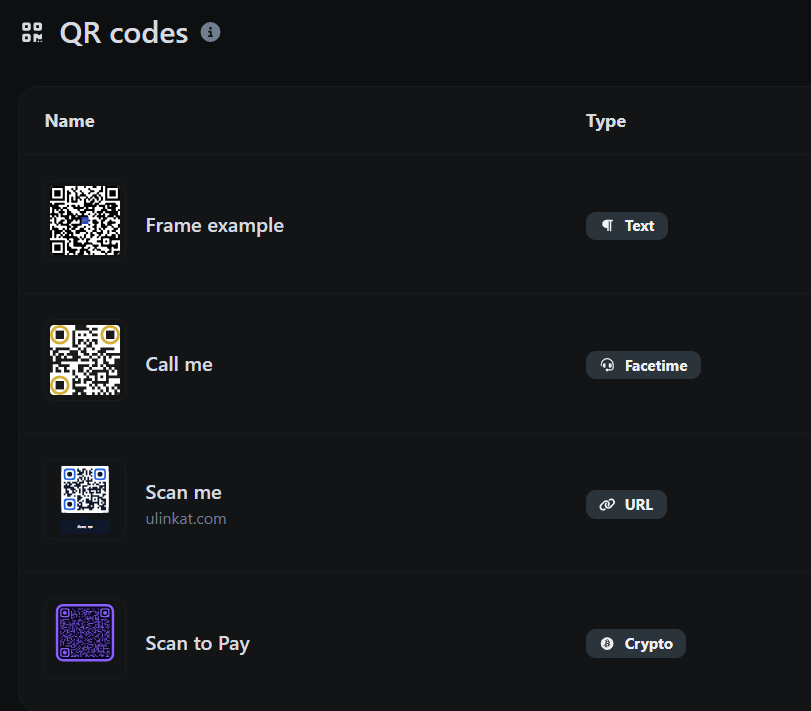Open the Frame example QR code entry

click(215, 225)
